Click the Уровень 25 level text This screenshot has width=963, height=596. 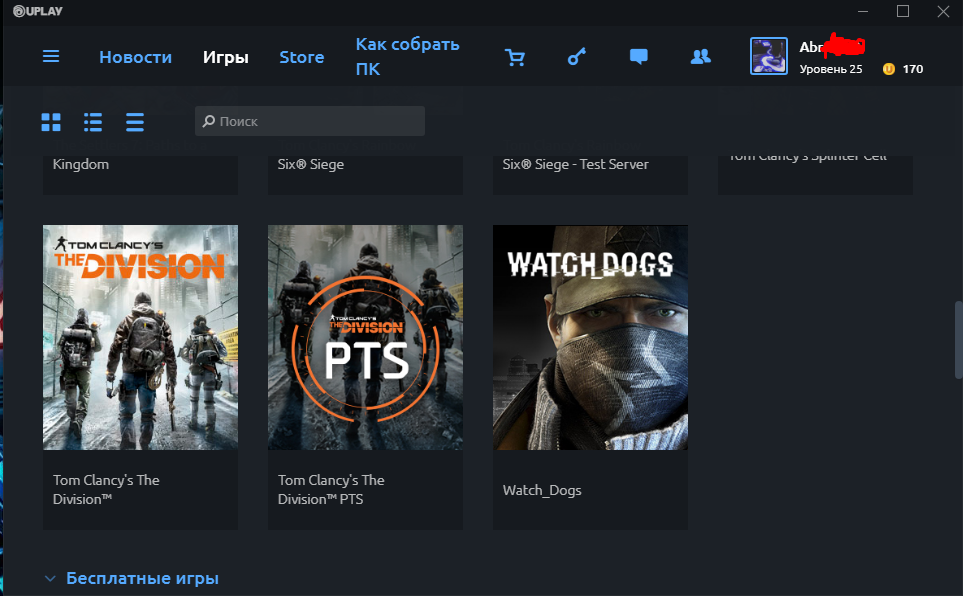point(831,69)
